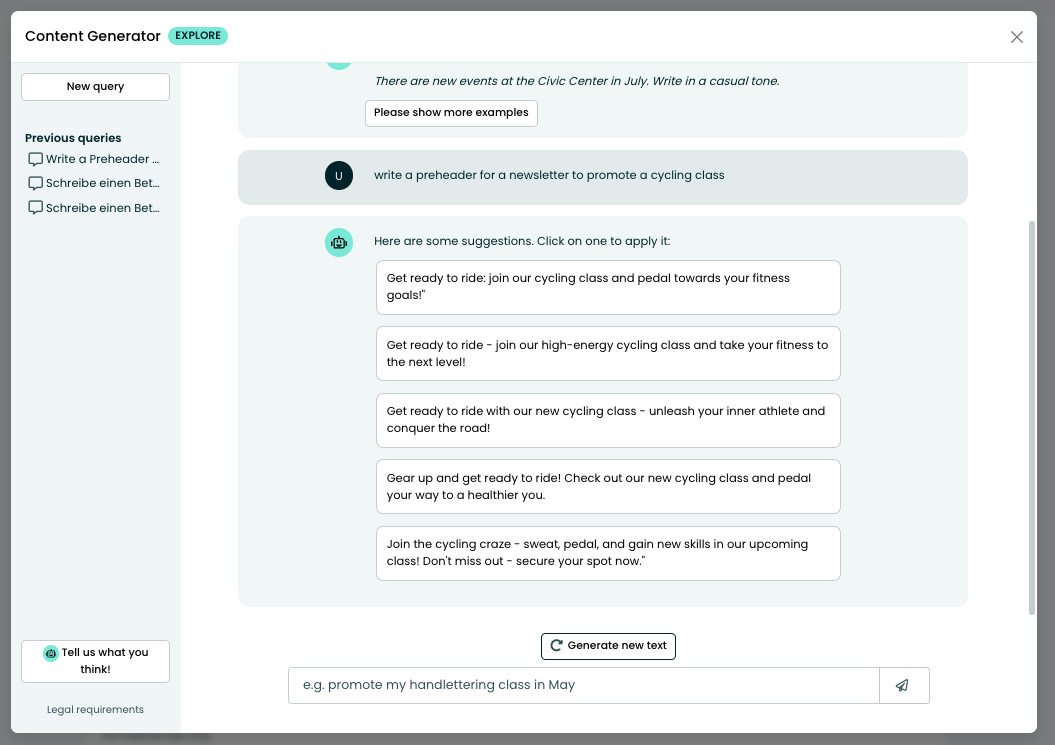1055x745 pixels.
Task: Click chat bubble icon for 'Write a Preheader' query
Action: 36,159
